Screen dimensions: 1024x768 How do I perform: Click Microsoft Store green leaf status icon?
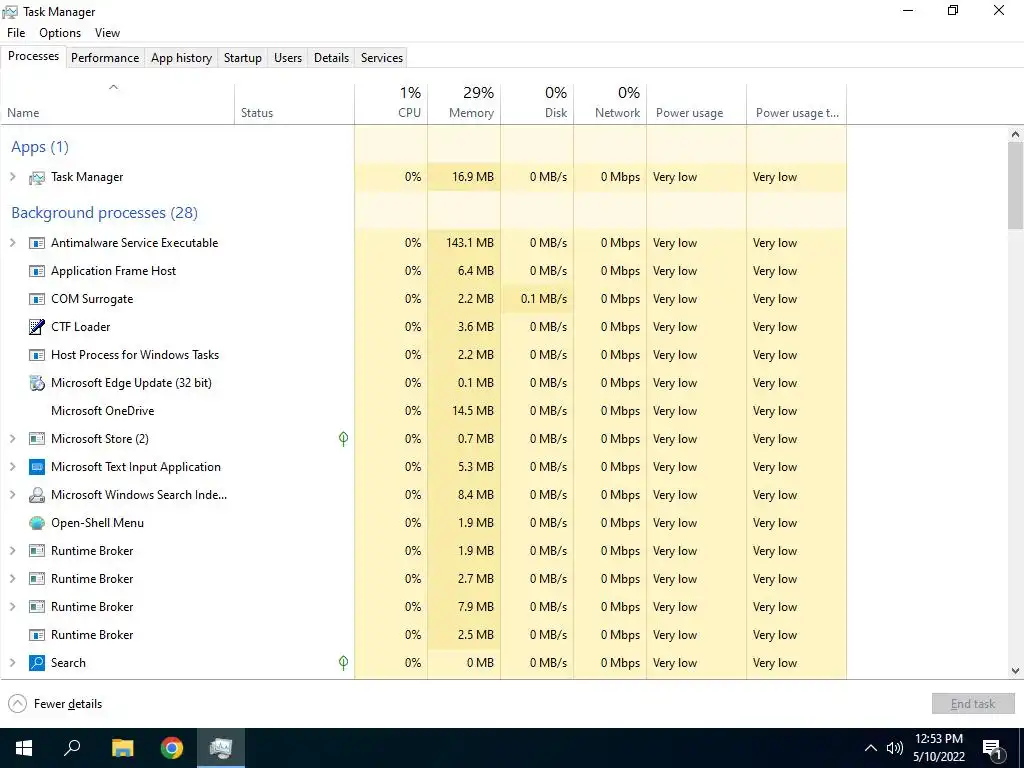pos(344,439)
